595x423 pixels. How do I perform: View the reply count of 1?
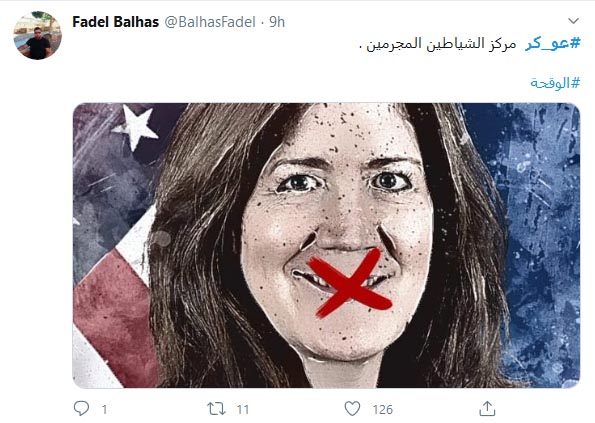pos(104,409)
